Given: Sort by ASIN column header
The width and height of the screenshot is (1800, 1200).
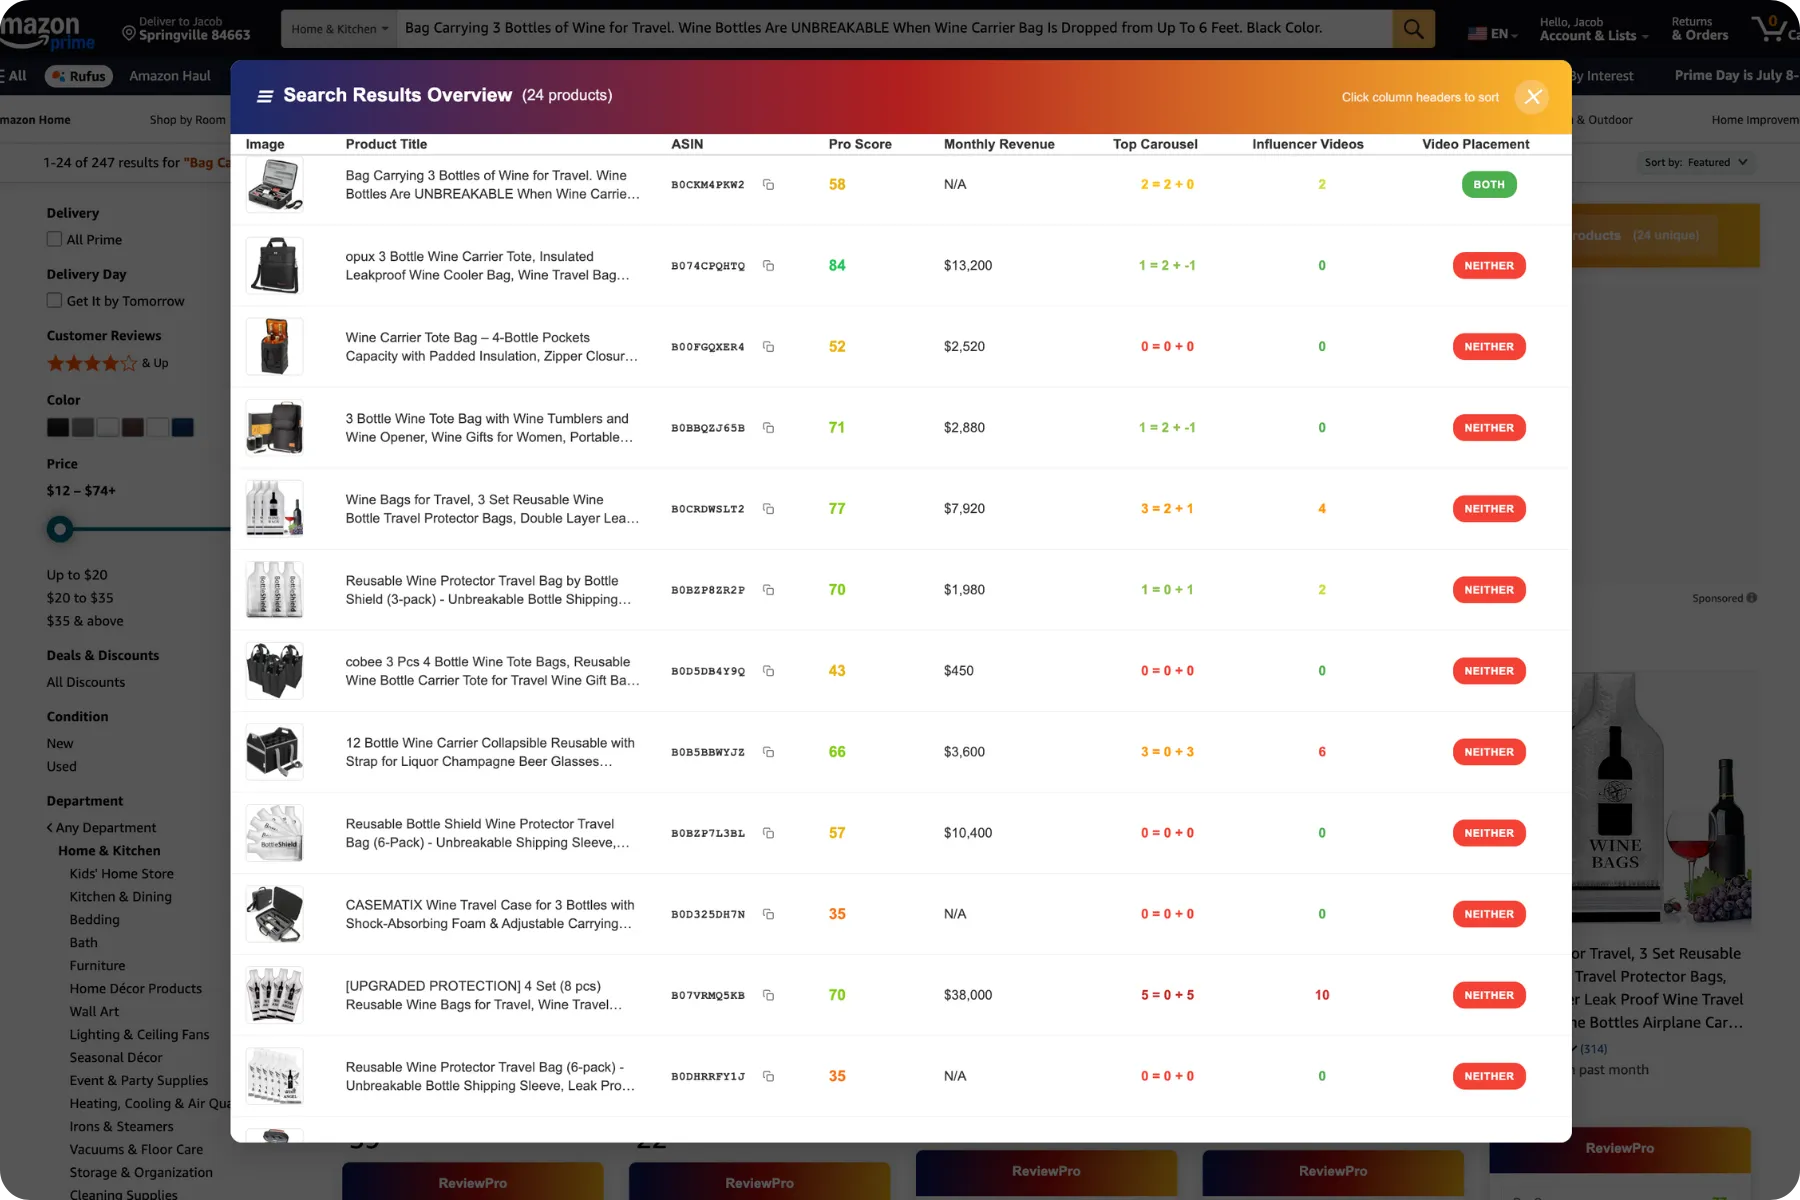Looking at the screenshot, I should coord(687,144).
